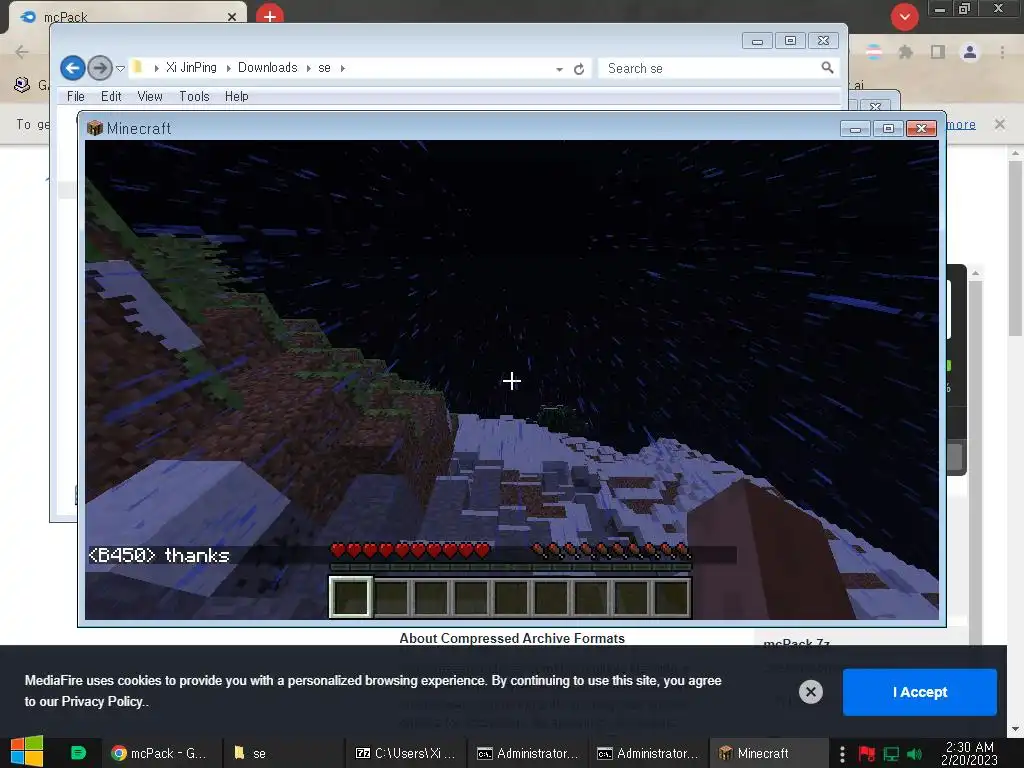The image size is (1024, 768).
Task: Open the browser profile avatar icon
Action: pyautogui.click(x=970, y=52)
